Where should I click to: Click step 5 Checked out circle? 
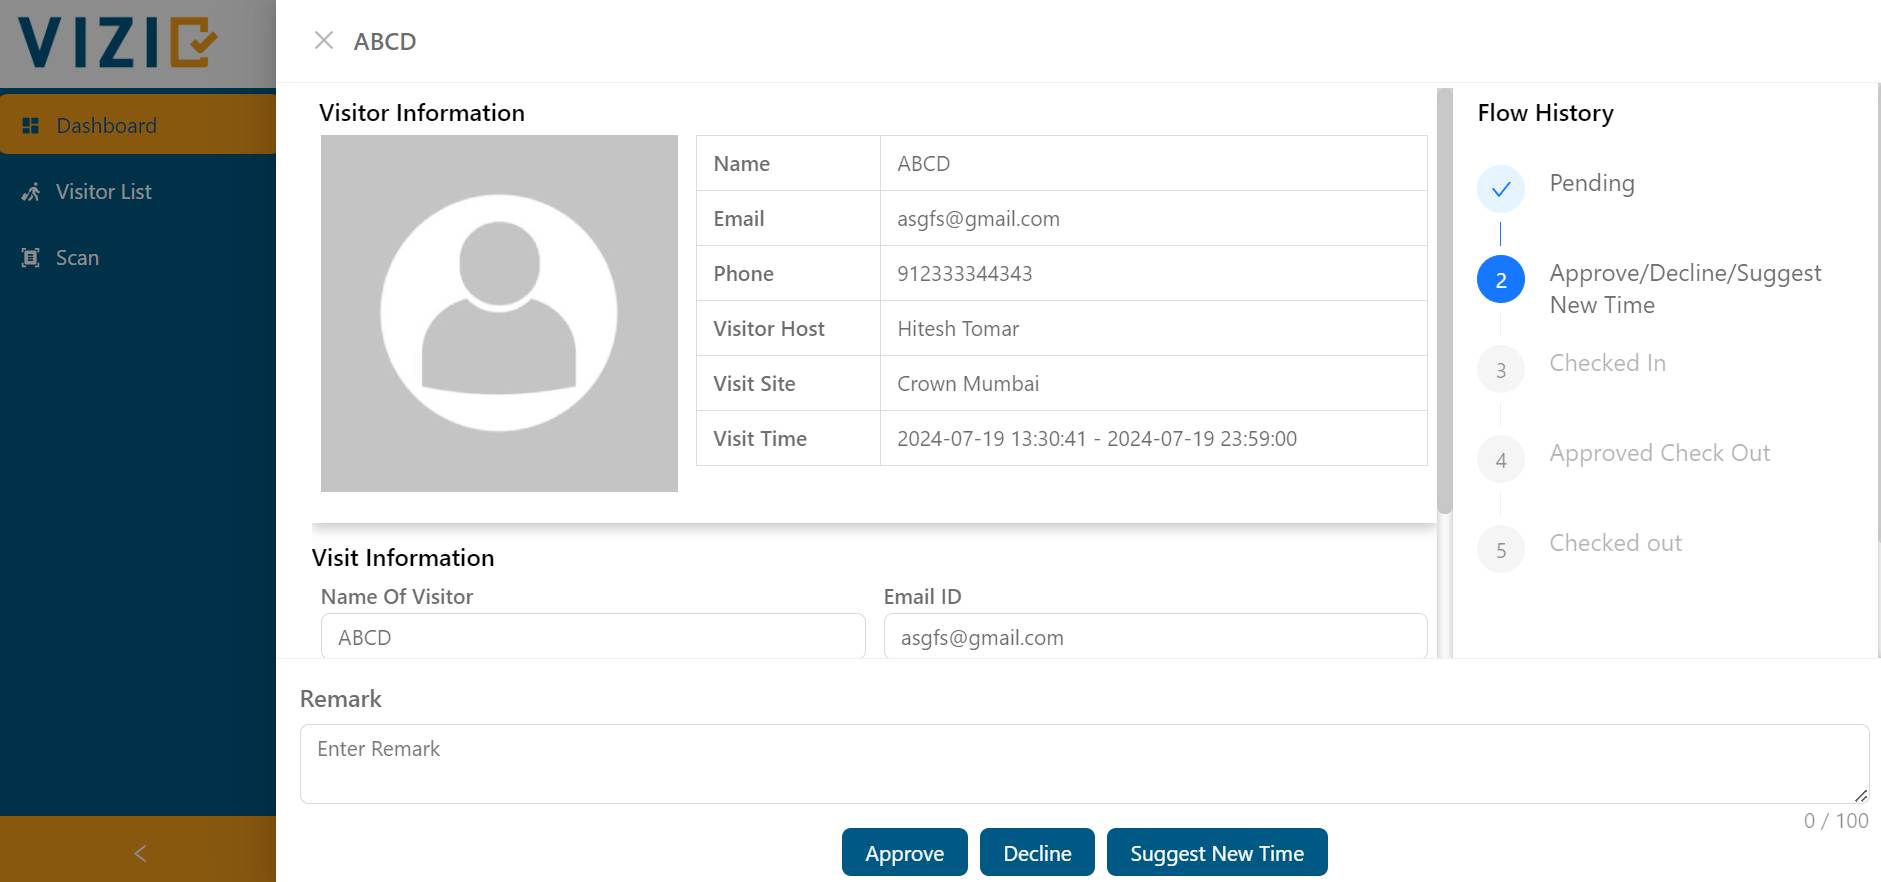point(1500,550)
